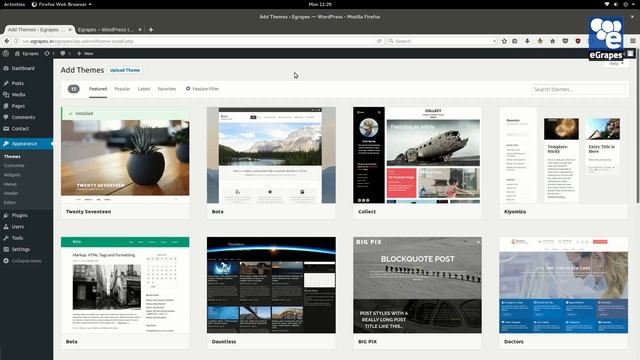Viewport: 640px width, 360px height.
Task: Open the Header submenu item
Action: point(11,193)
